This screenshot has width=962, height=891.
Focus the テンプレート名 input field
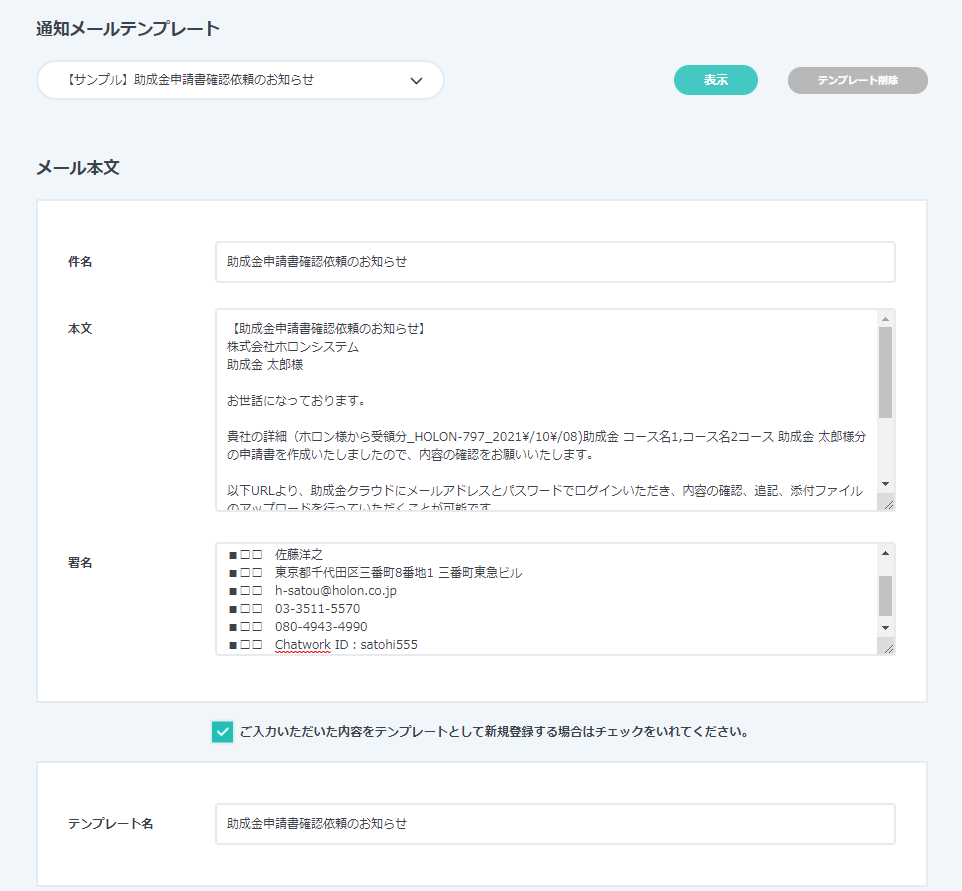pos(555,824)
